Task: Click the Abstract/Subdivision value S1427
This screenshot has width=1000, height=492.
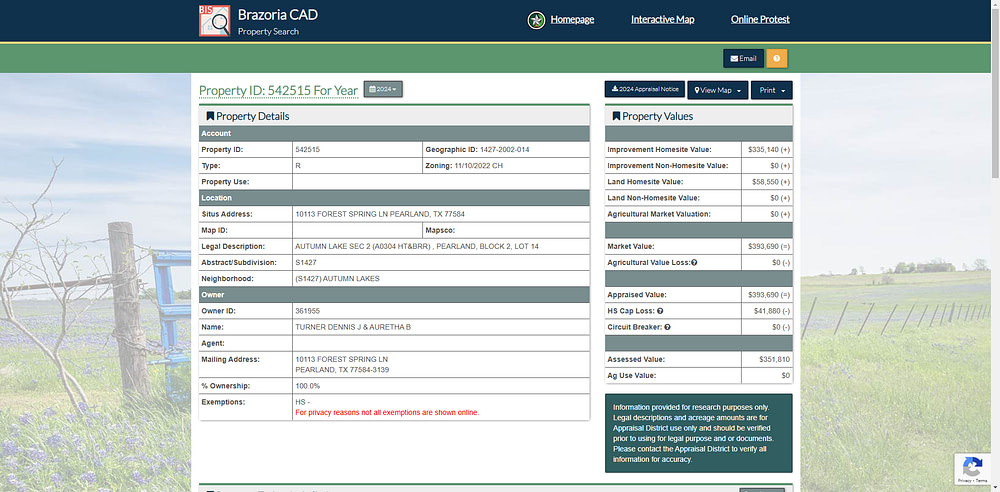Action: point(306,262)
